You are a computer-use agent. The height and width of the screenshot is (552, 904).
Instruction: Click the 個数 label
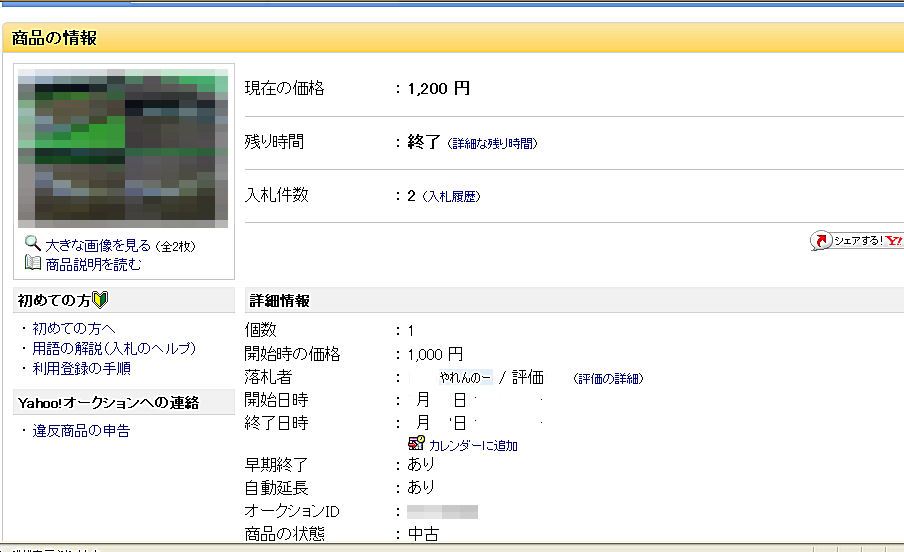click(261, 330)
